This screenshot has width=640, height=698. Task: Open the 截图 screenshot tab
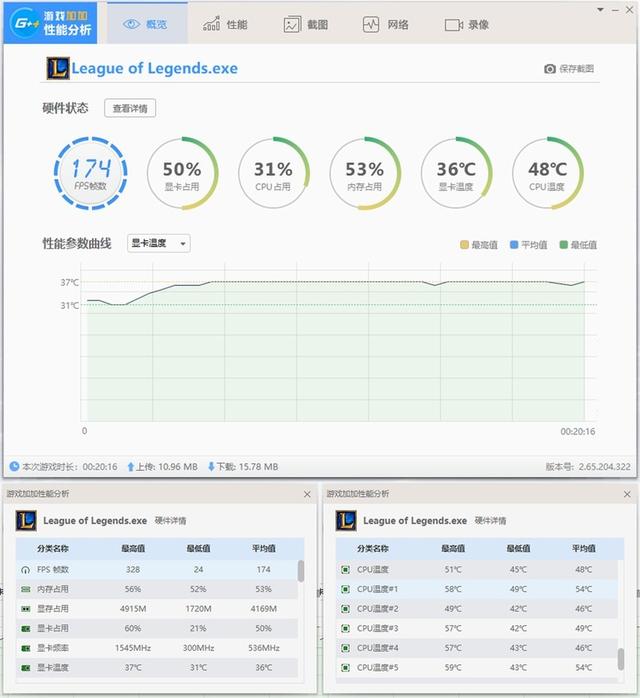click(306, 24)
